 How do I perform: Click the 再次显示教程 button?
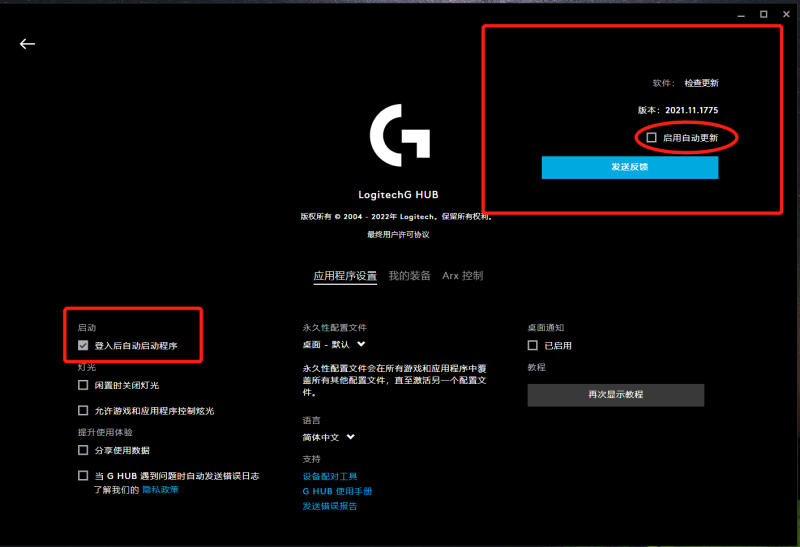pyautogui.click(x=615, y=395)
